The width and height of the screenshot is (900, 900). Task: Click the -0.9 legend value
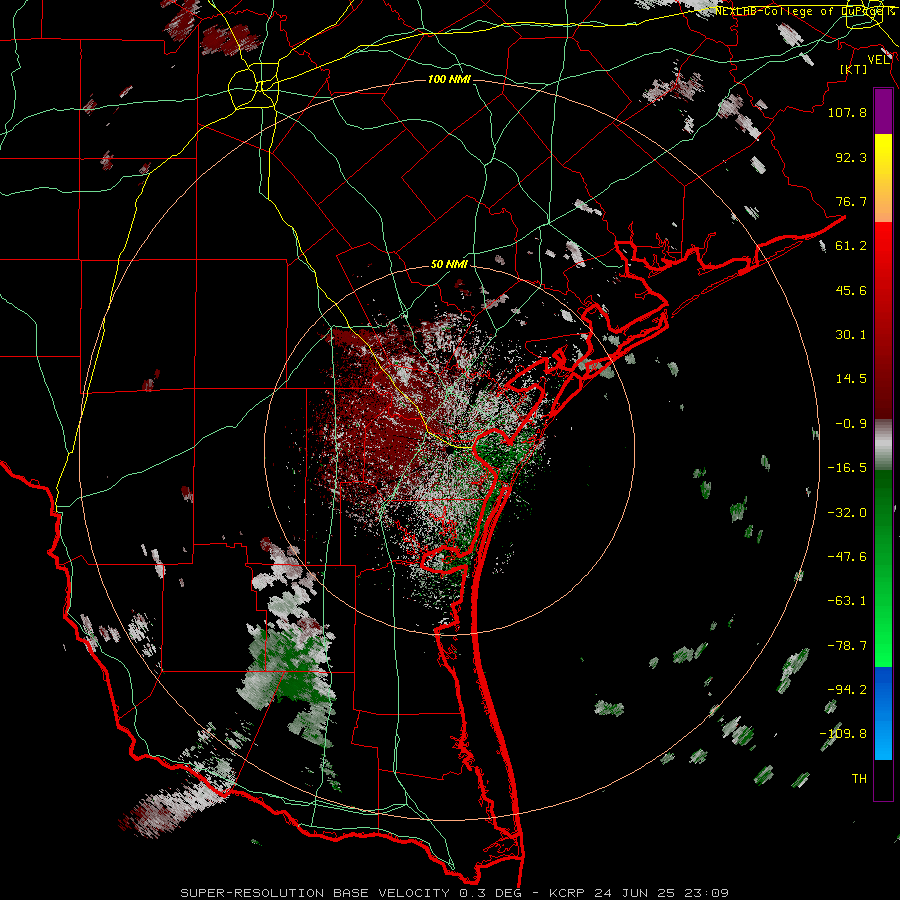(851, 424)
